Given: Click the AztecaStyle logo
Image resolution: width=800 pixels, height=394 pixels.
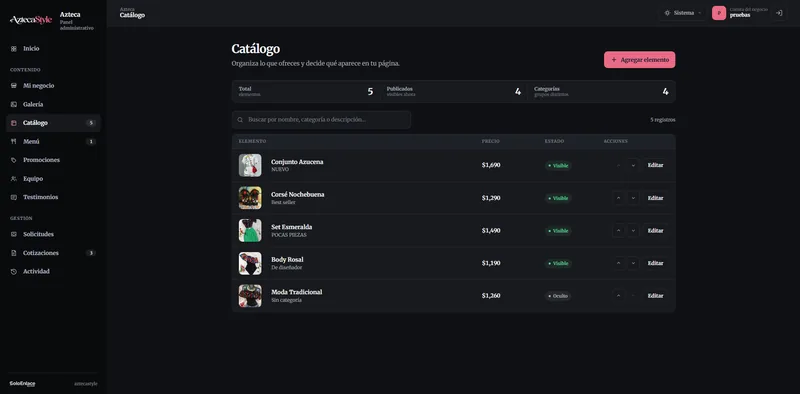Looking at the screenshot, I should point(31,20).
